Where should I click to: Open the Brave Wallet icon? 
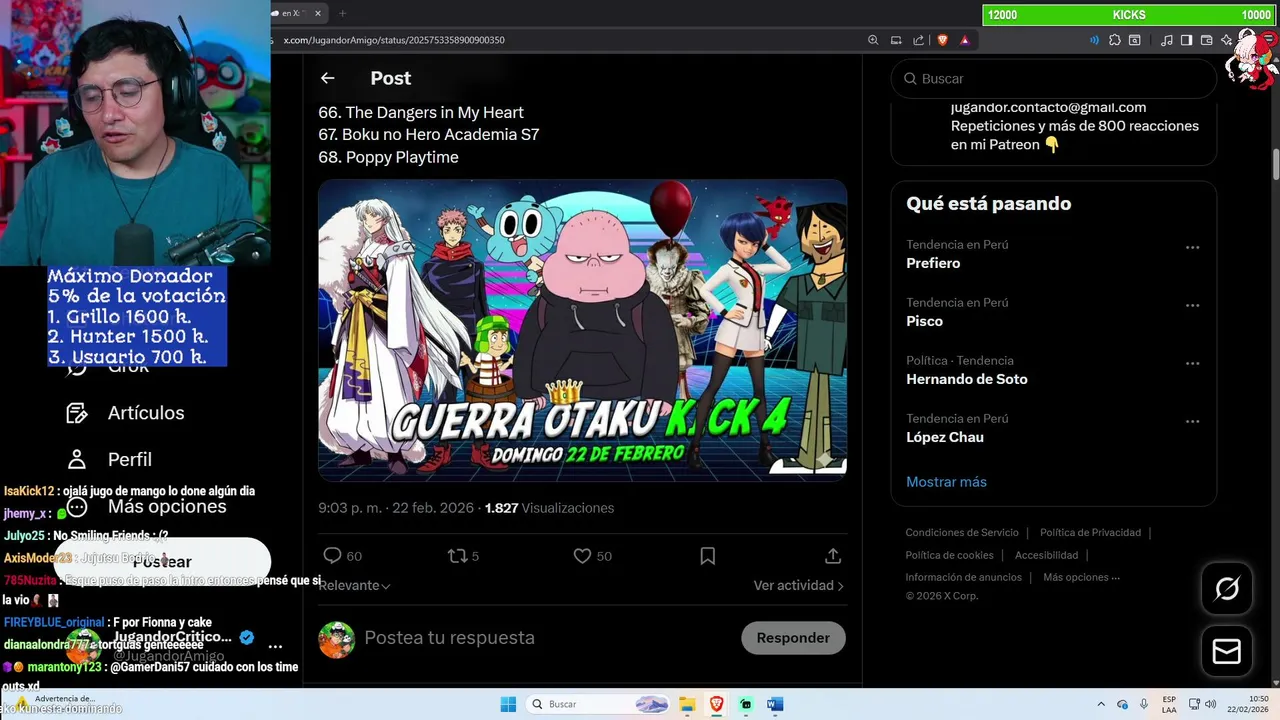(1206, 40)
